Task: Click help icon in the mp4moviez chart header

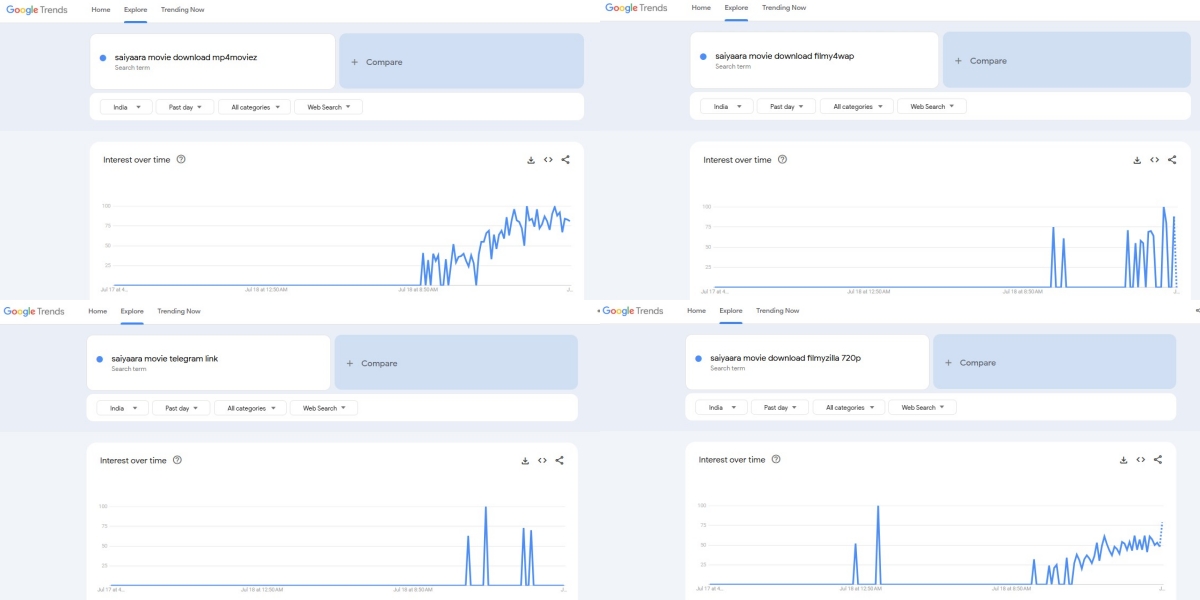Action: [181, 160]
